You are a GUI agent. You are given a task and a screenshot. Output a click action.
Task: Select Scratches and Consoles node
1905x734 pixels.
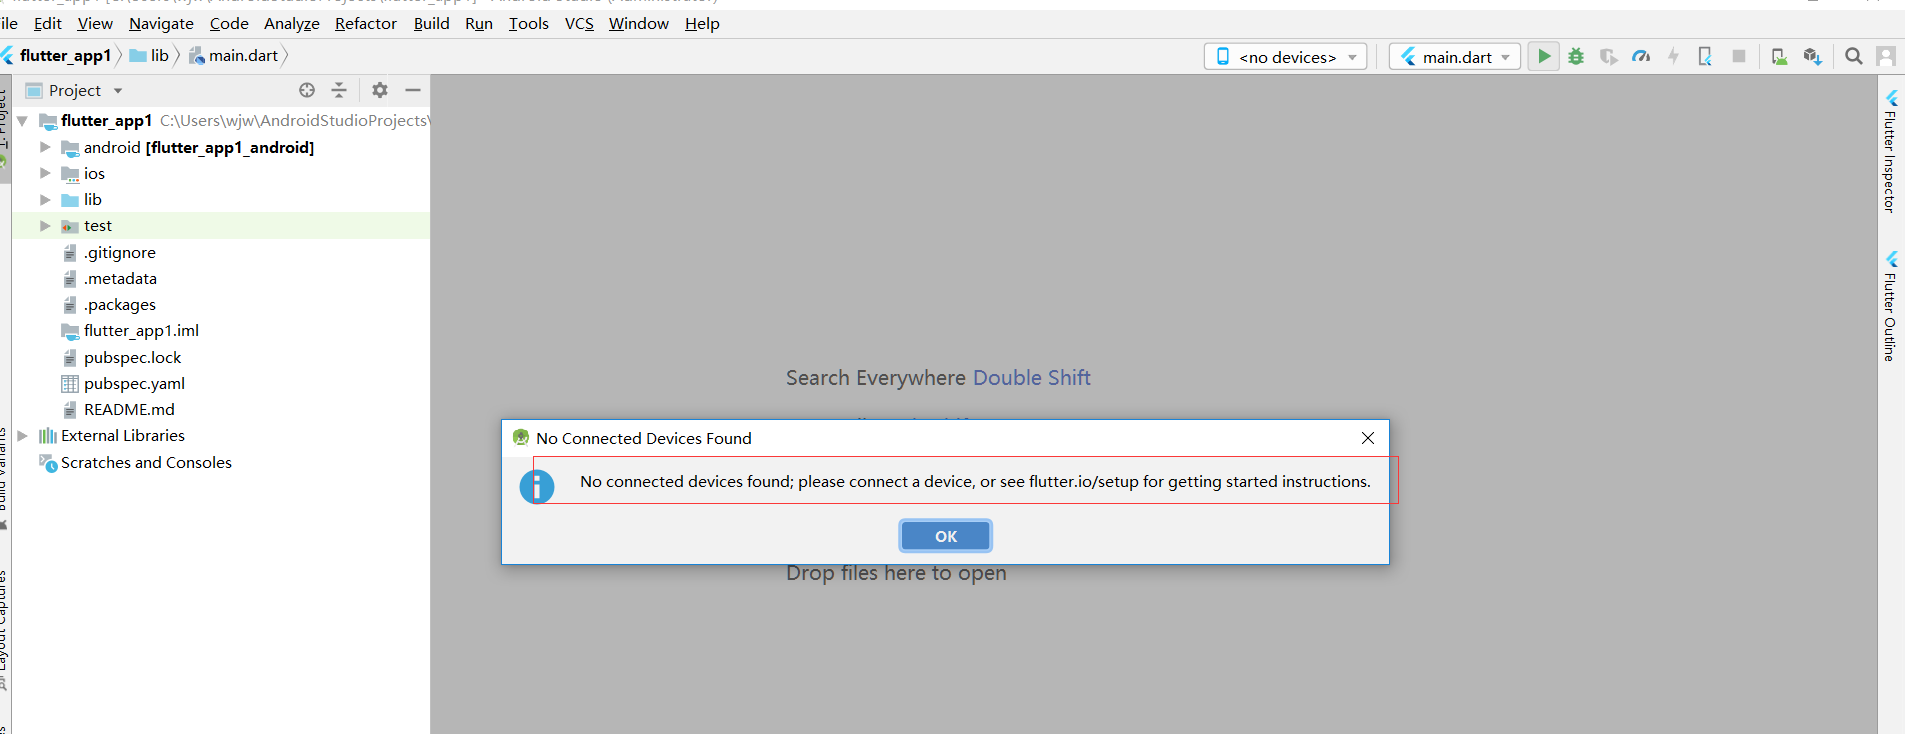pos(146,462)
